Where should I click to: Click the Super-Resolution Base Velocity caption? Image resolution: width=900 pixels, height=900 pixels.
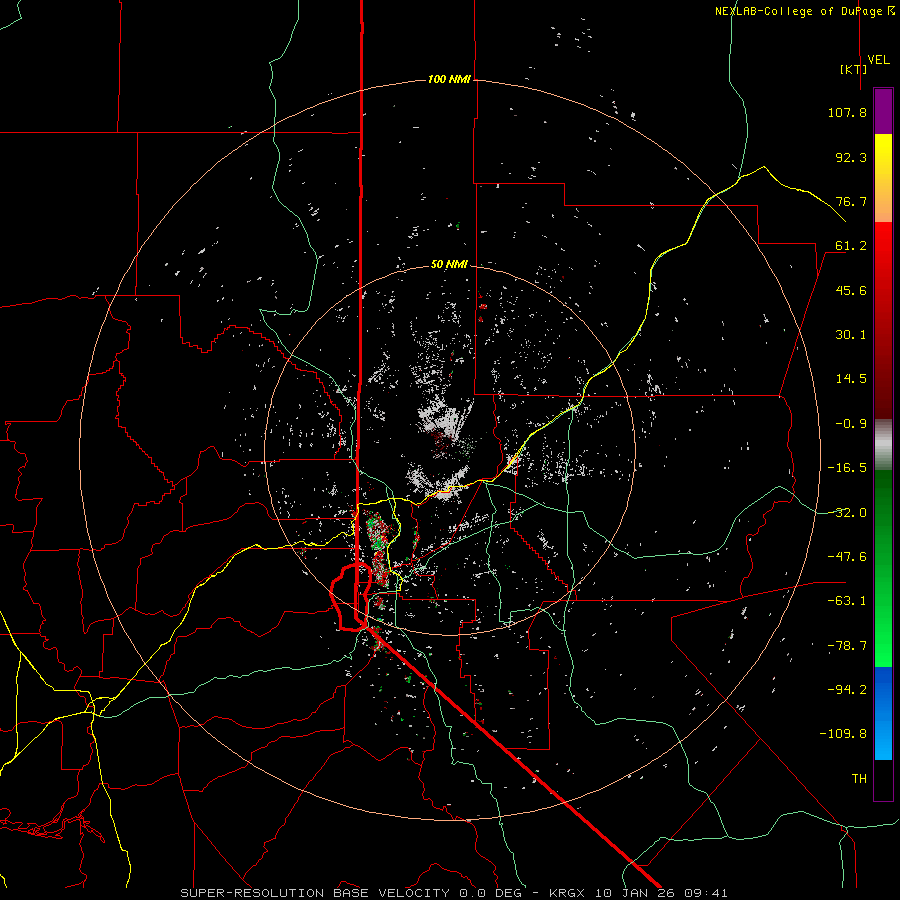(x=453, y=893)
